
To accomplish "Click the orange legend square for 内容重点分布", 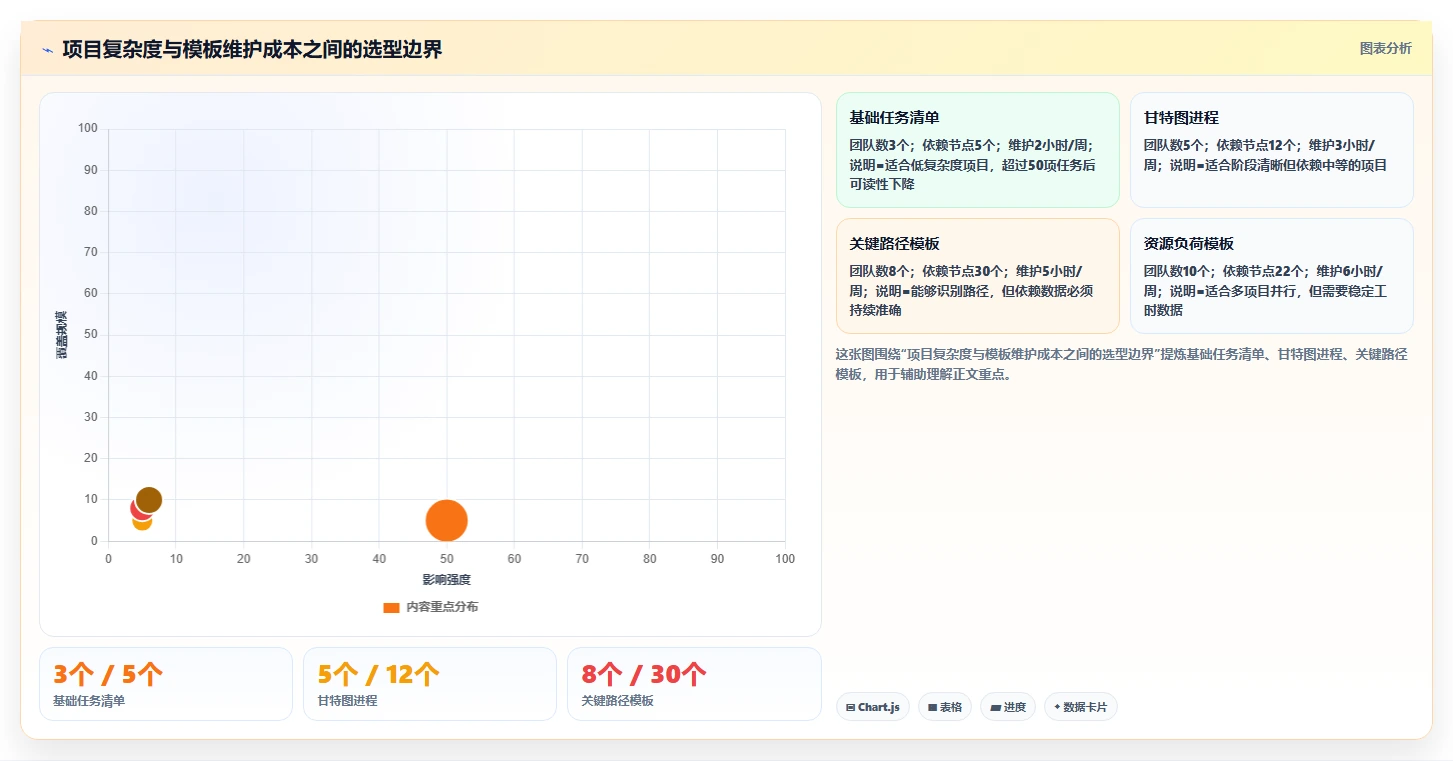I will click(391, 608).
